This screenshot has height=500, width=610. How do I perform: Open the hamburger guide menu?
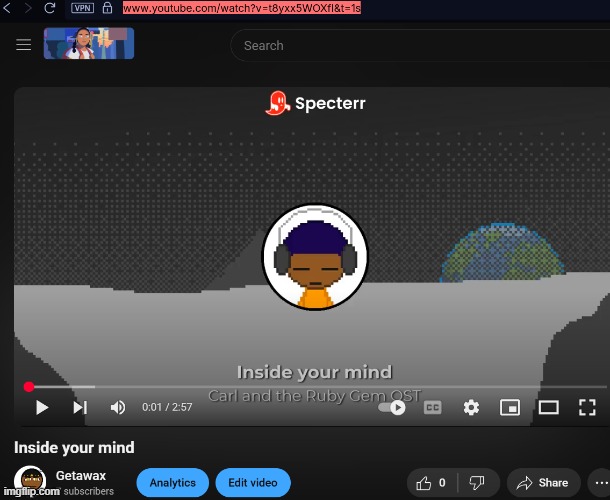pyautogui.click(x=23, y=44)
